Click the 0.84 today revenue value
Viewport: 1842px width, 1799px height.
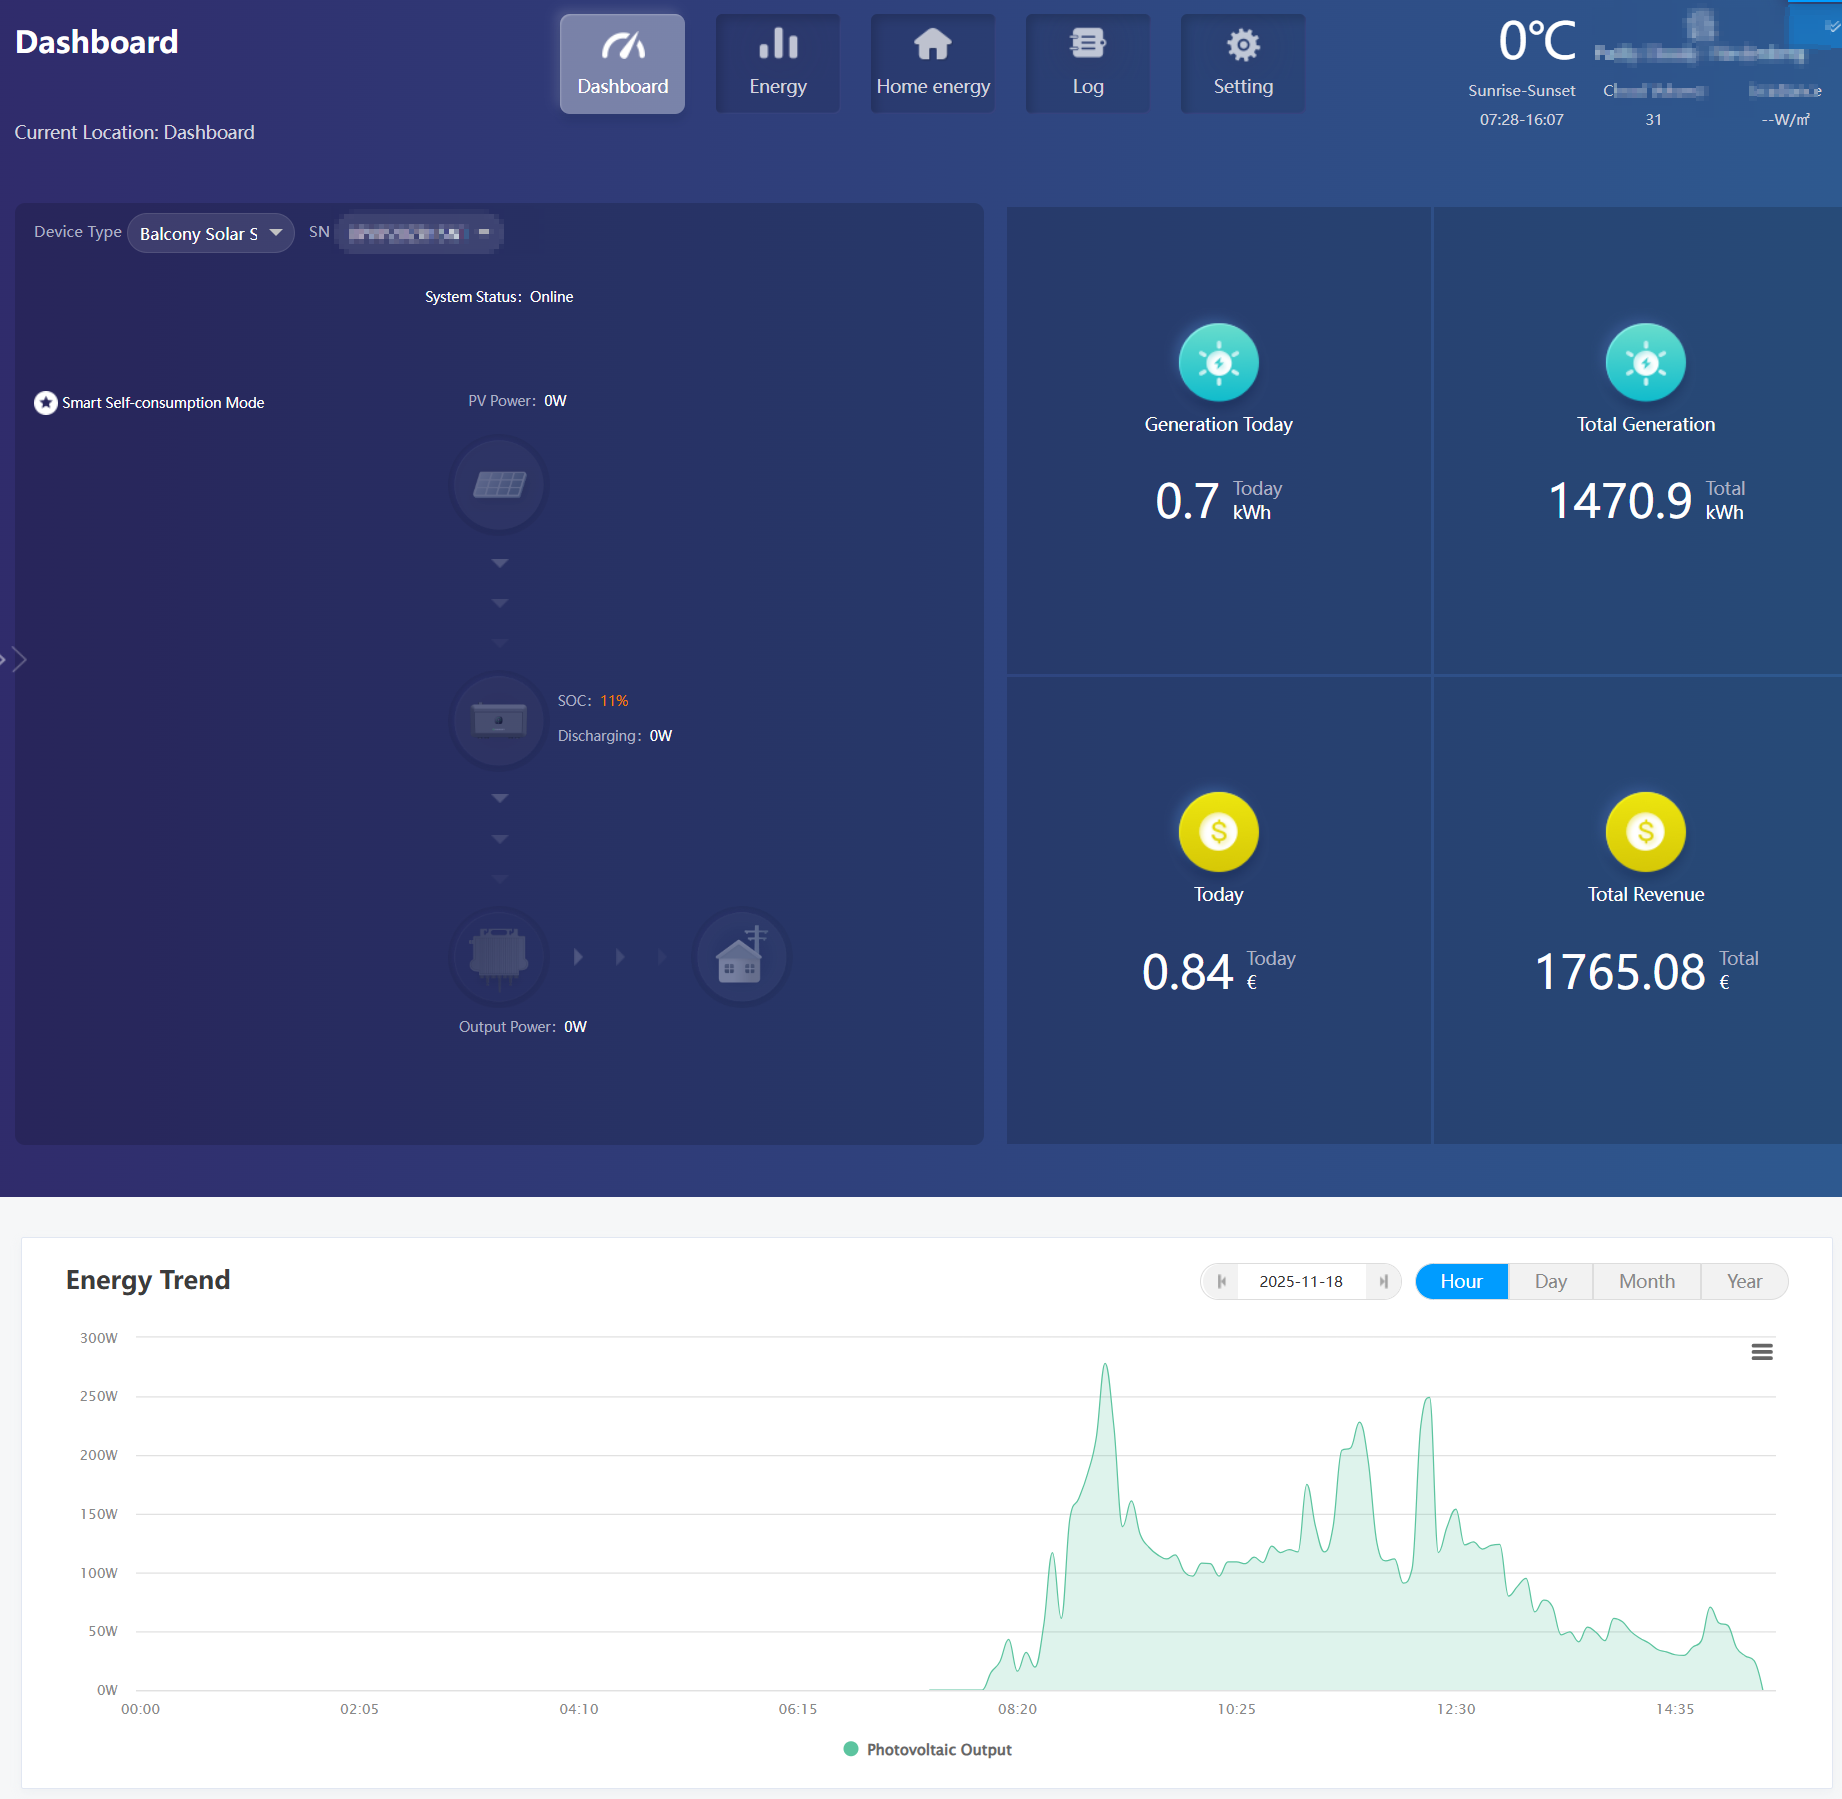[x=1187, y=972]
